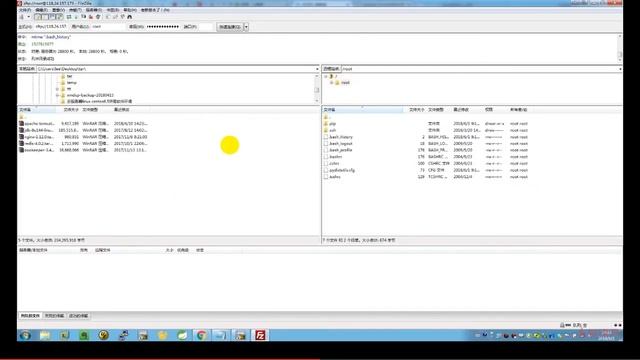Toggle transfer queue display toolbar button
Viewport: 640px width, 360px height.
[60, 17]
